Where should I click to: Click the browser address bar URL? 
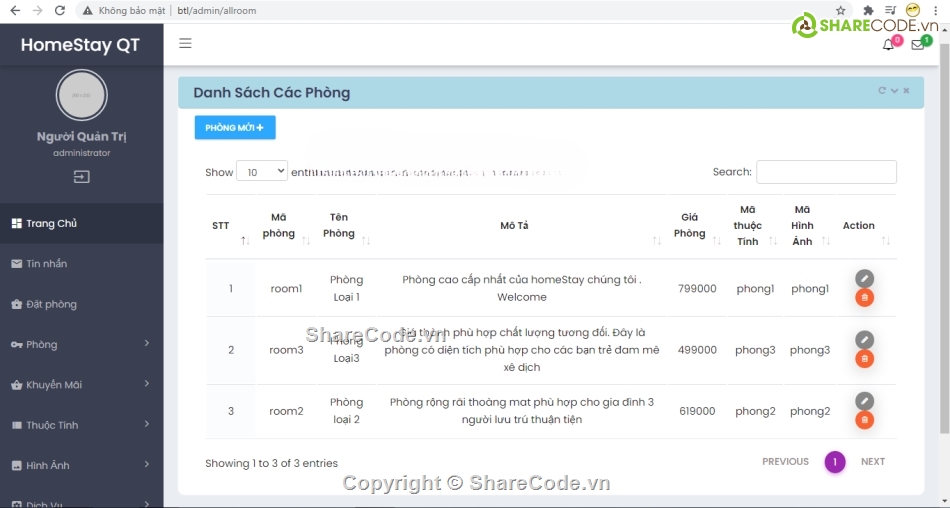(217, 10)
